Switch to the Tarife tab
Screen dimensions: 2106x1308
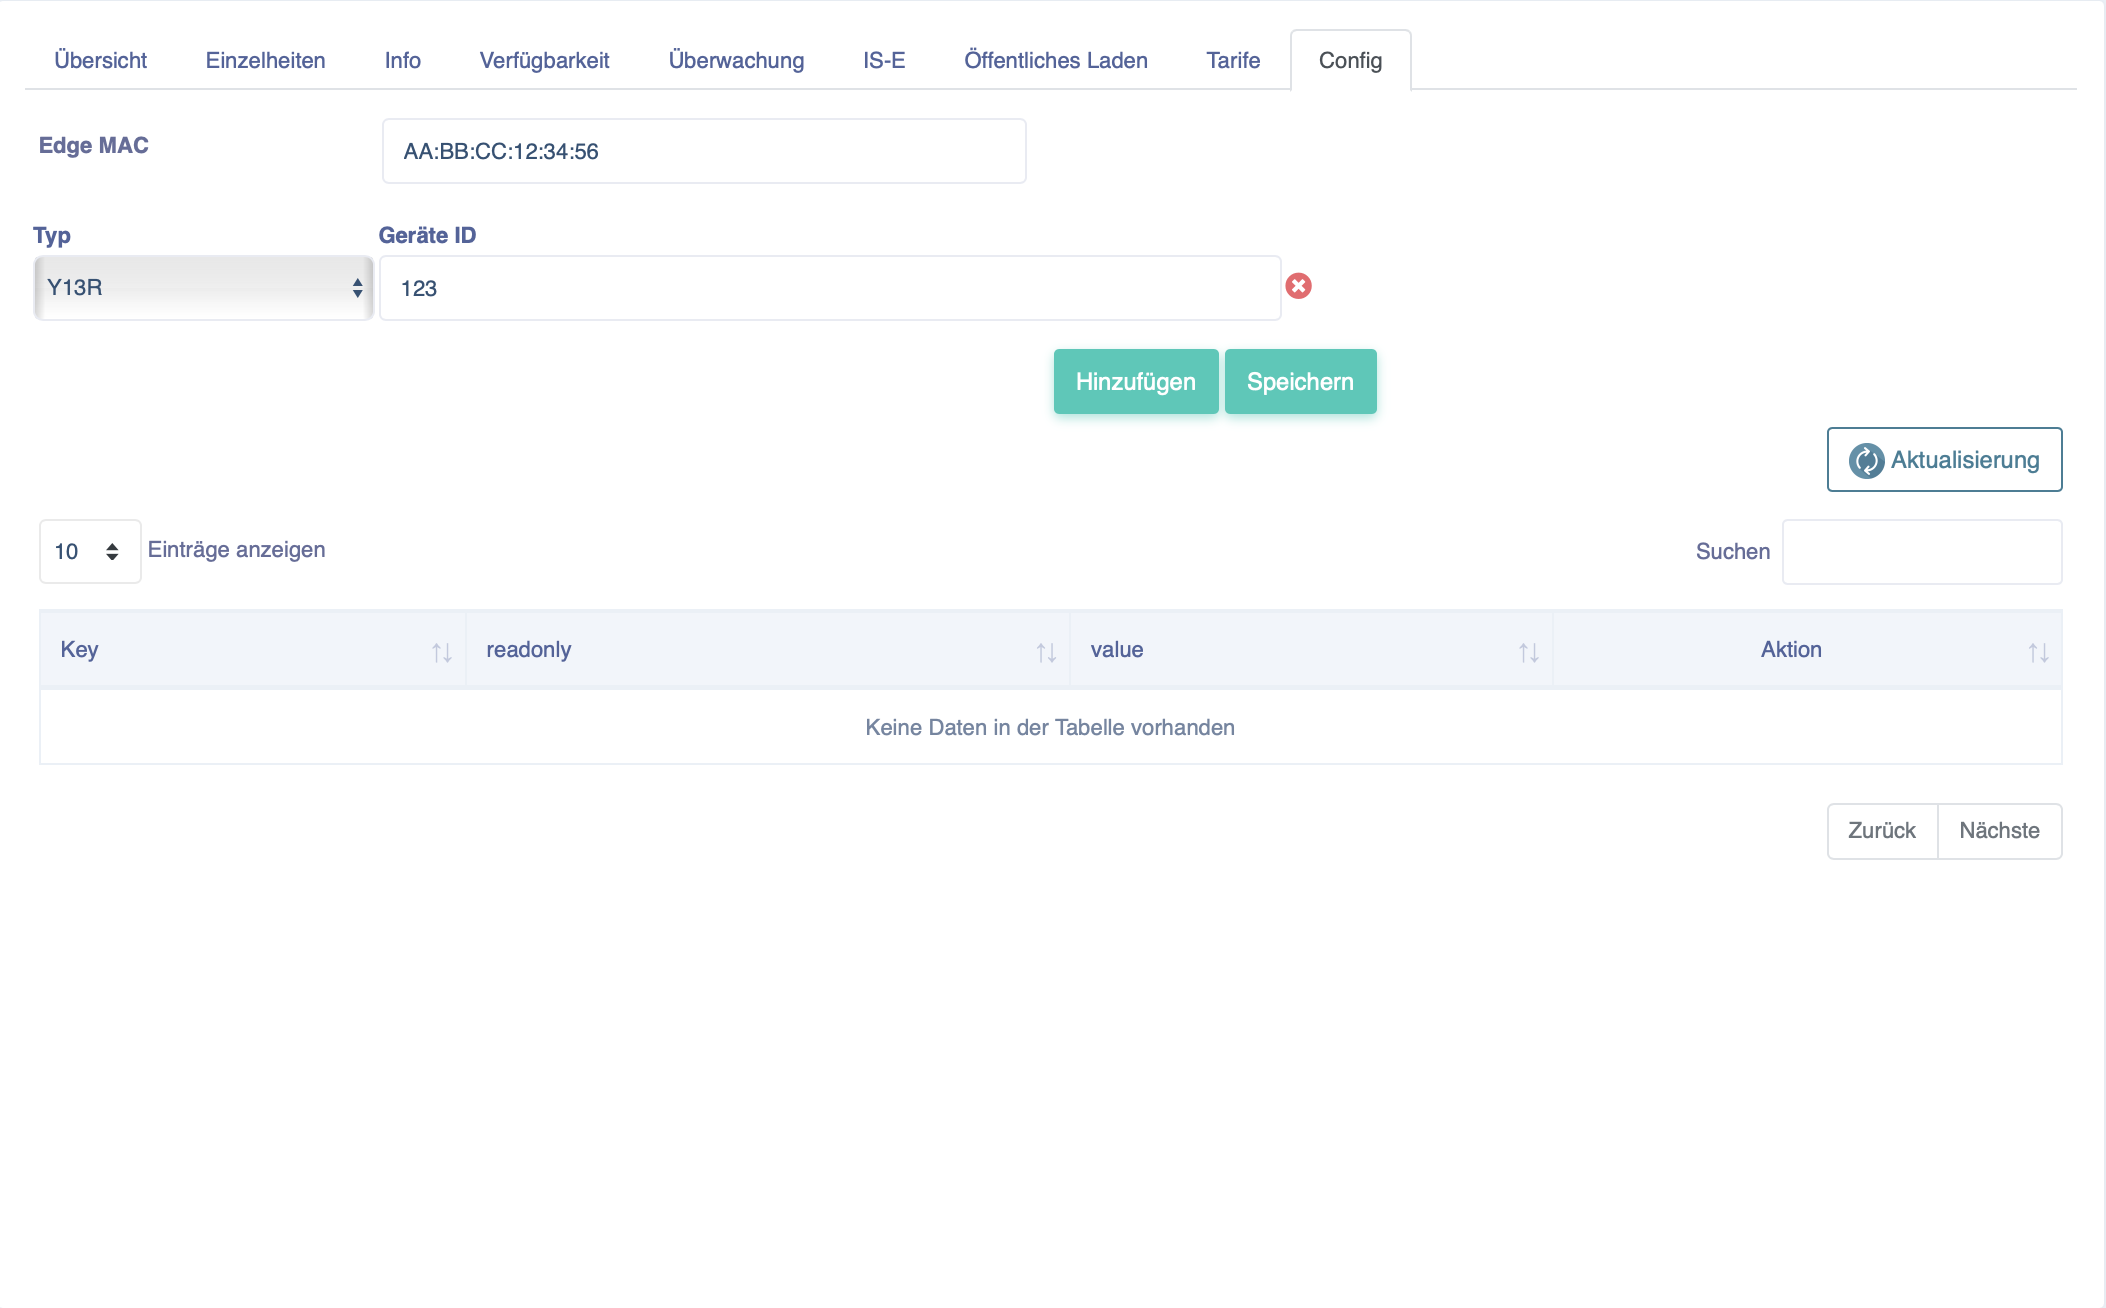tap(1233, 60)
